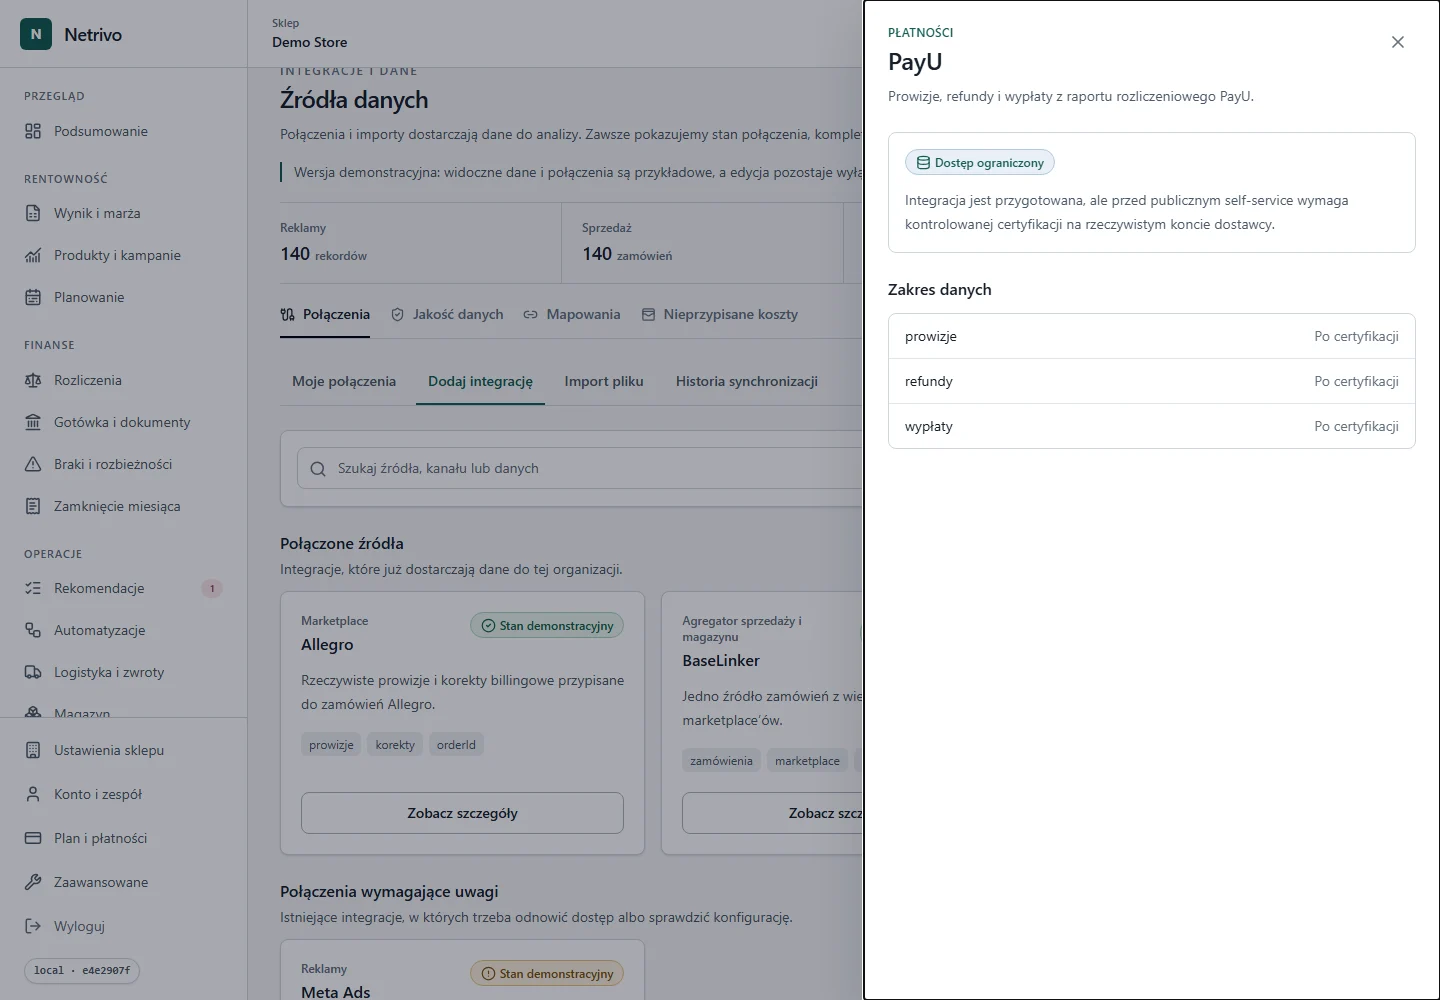Click Allegro's Stan demonstracyjny badge
Screen dimensions: 1440x1000
point(547,625)
